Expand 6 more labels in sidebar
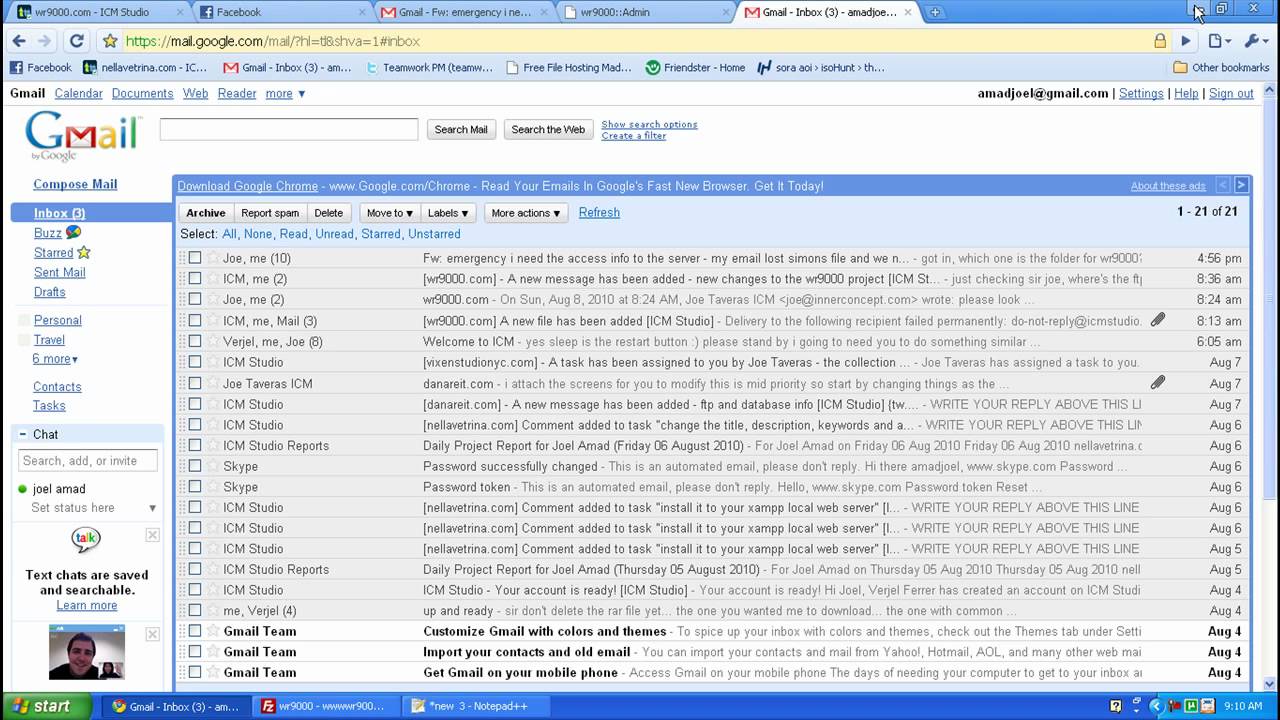This screenshot has width=1280, height=720. coord(55,359)
